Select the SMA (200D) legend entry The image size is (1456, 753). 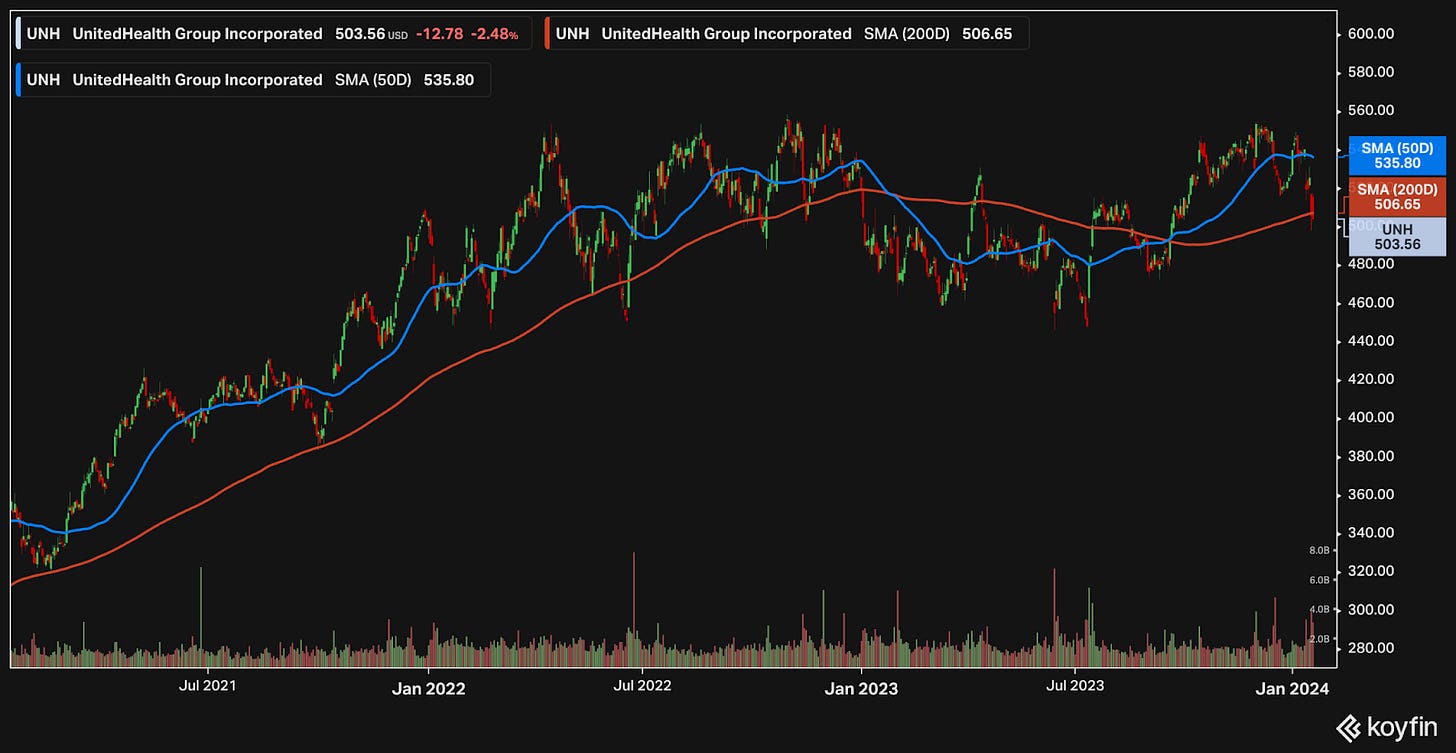pos(787,34)
